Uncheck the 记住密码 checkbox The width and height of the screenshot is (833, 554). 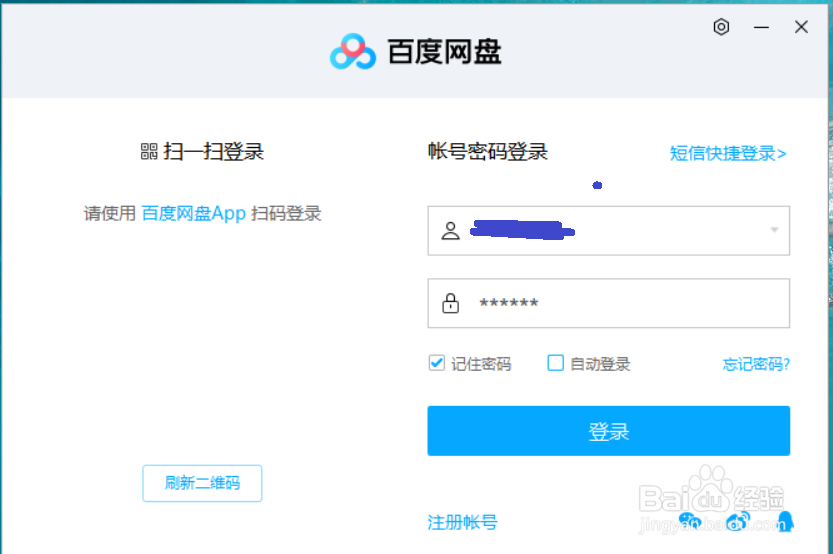[x=437, y=363]
